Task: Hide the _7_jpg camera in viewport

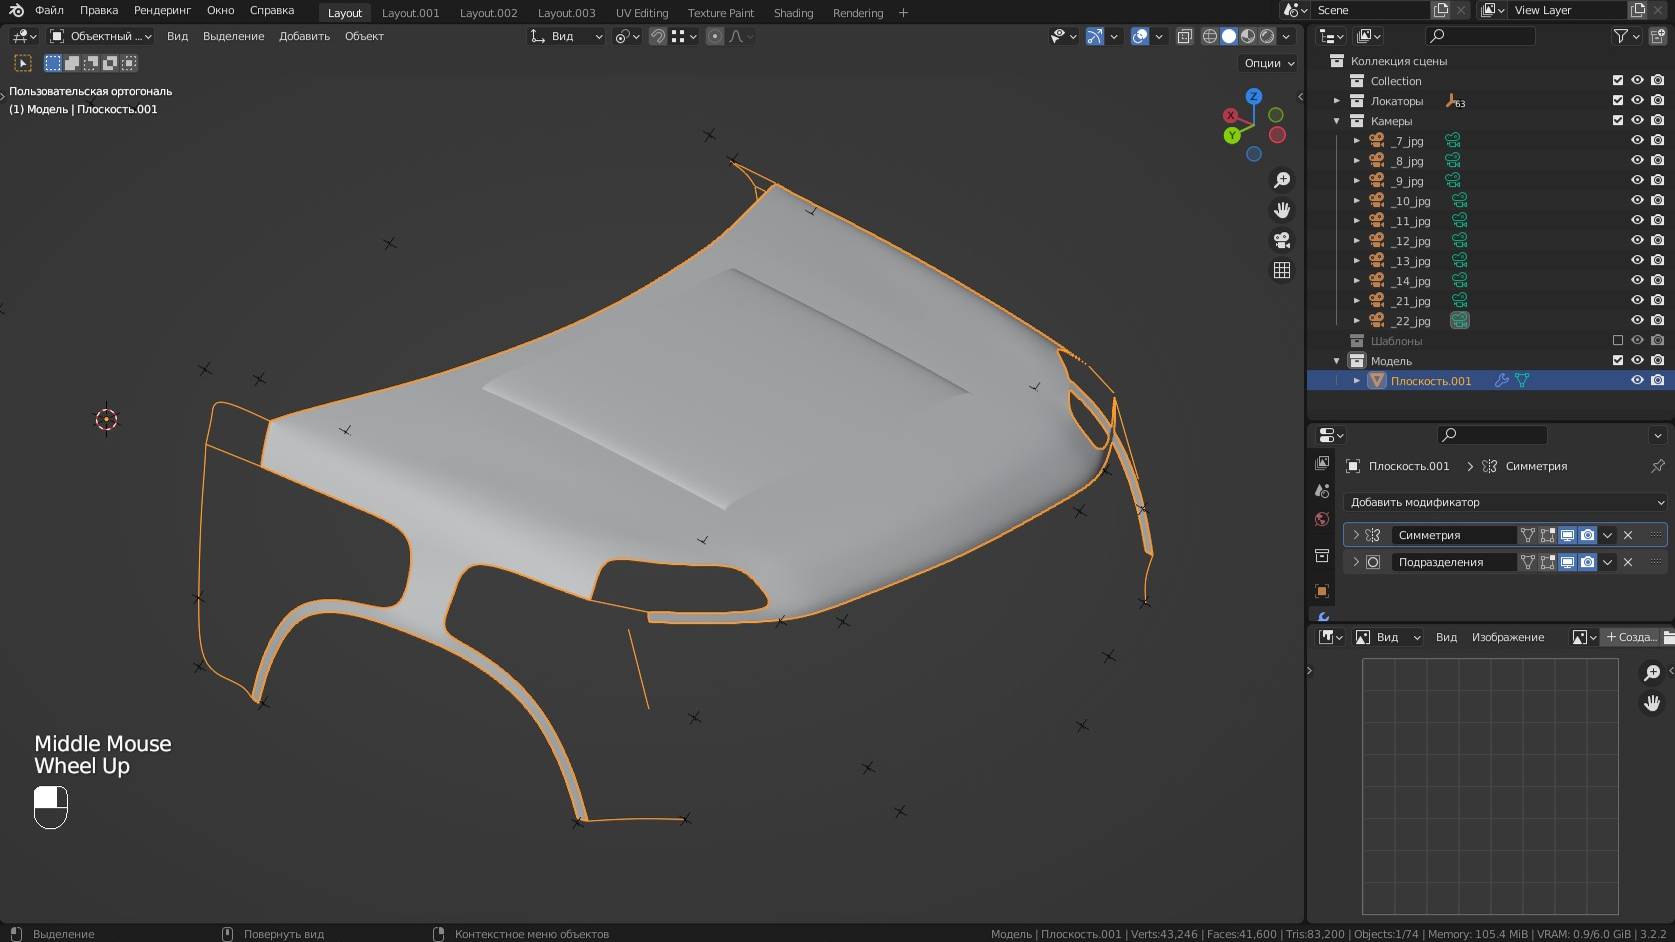Action: pyautogui.click(x=1637, y=141)
